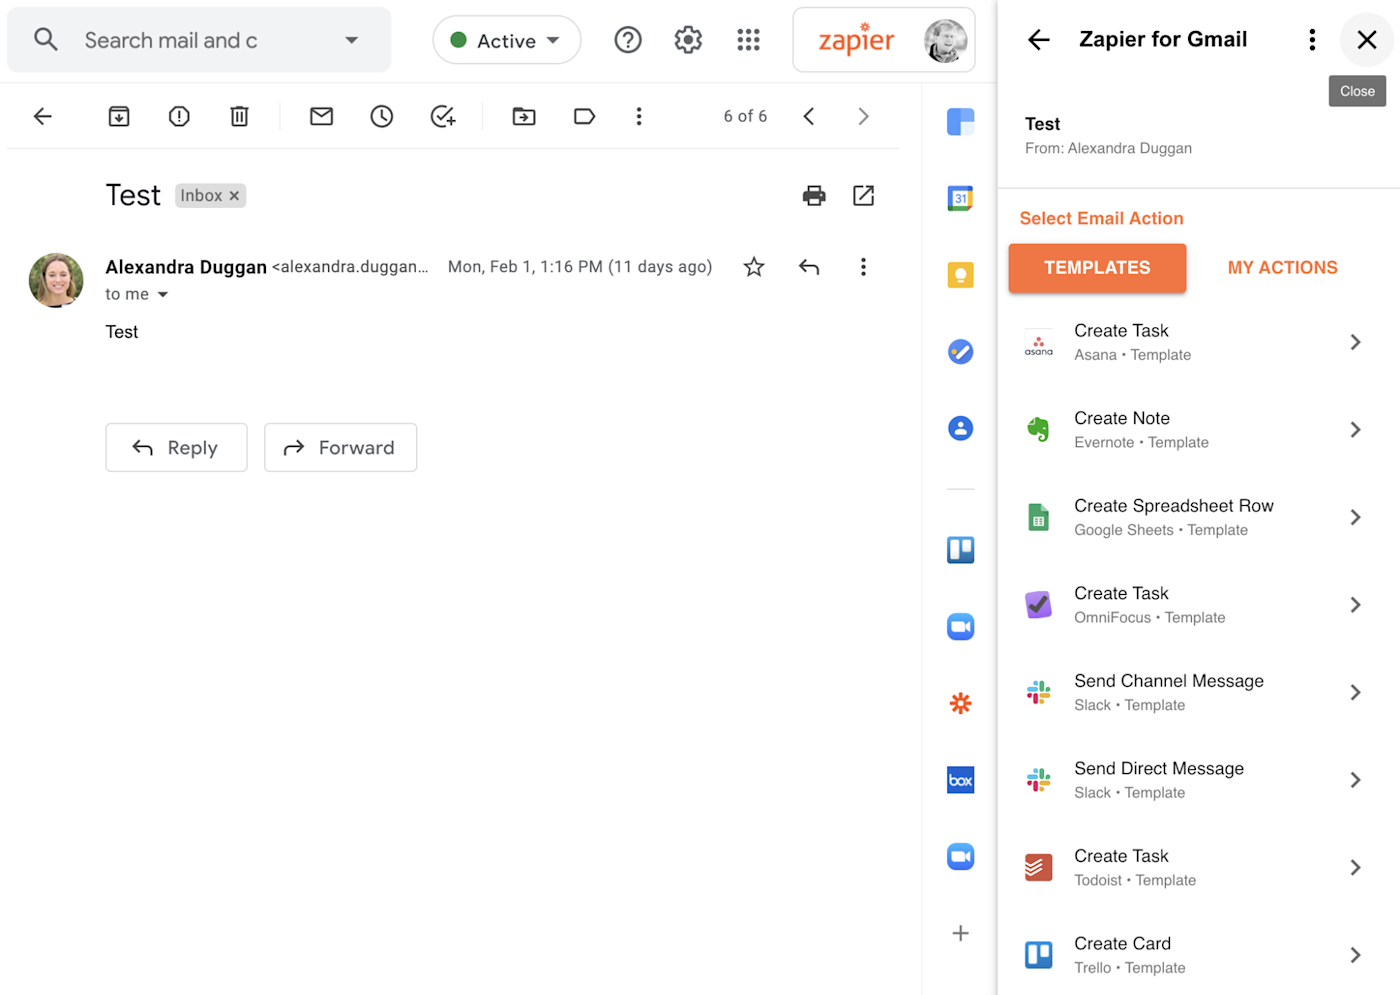This screenshot has width=1400, height=995.
Task: Open Contacts in side panel
Action: click(x=960, y=428)
